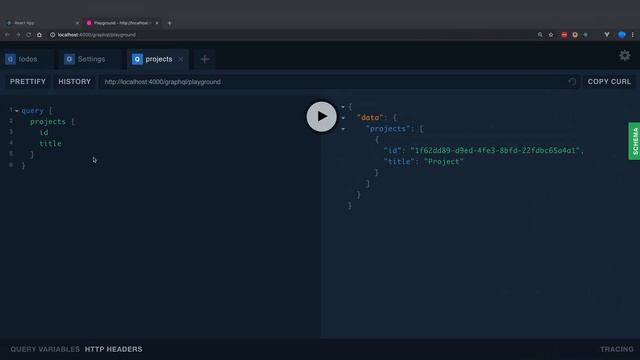Open the SCHEMA side panel
The image size is (640, 360).
tap(634, 141)
